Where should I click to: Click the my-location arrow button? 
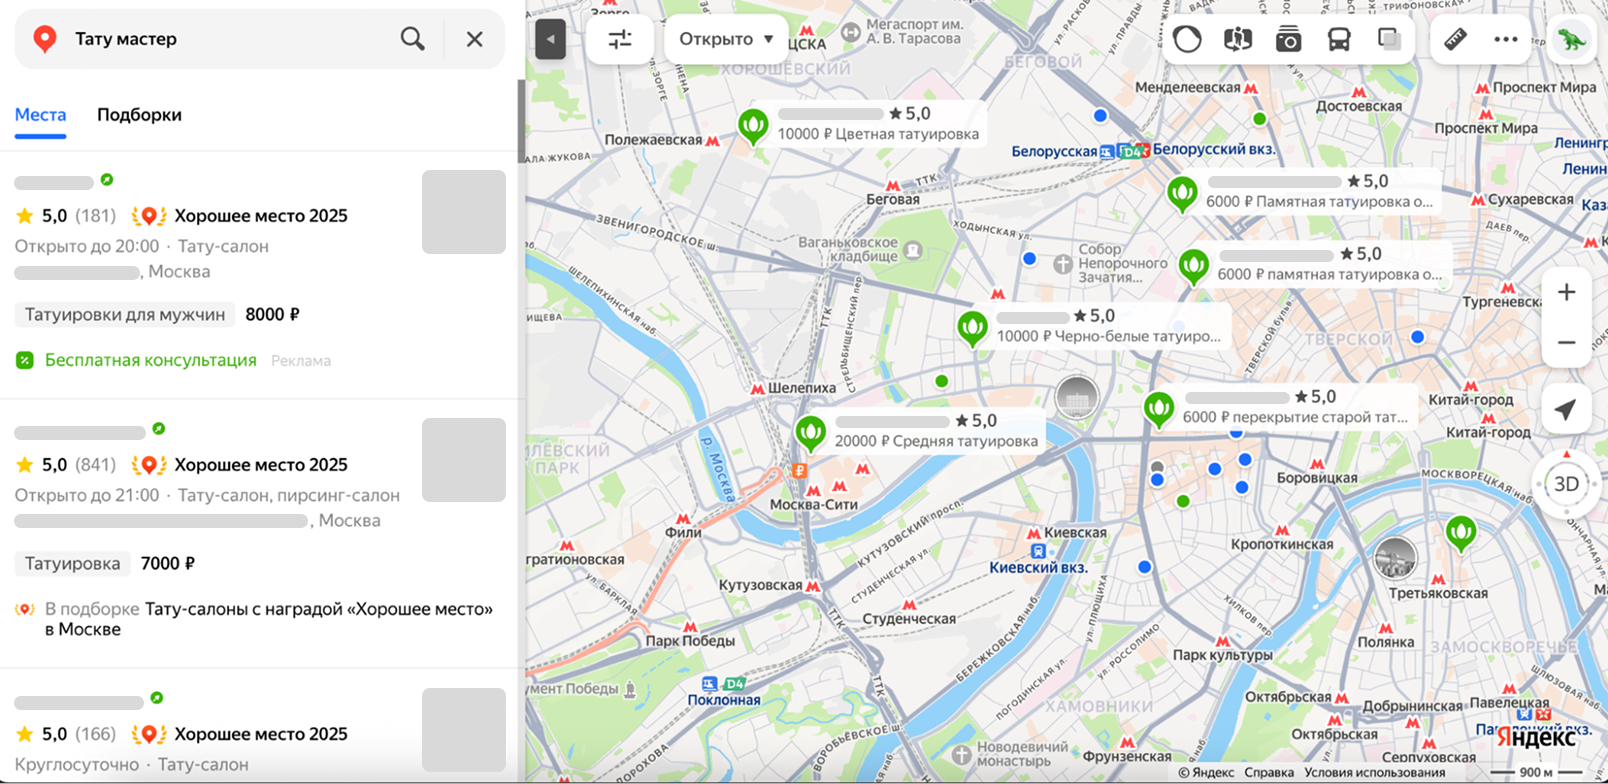point(1567,410)
